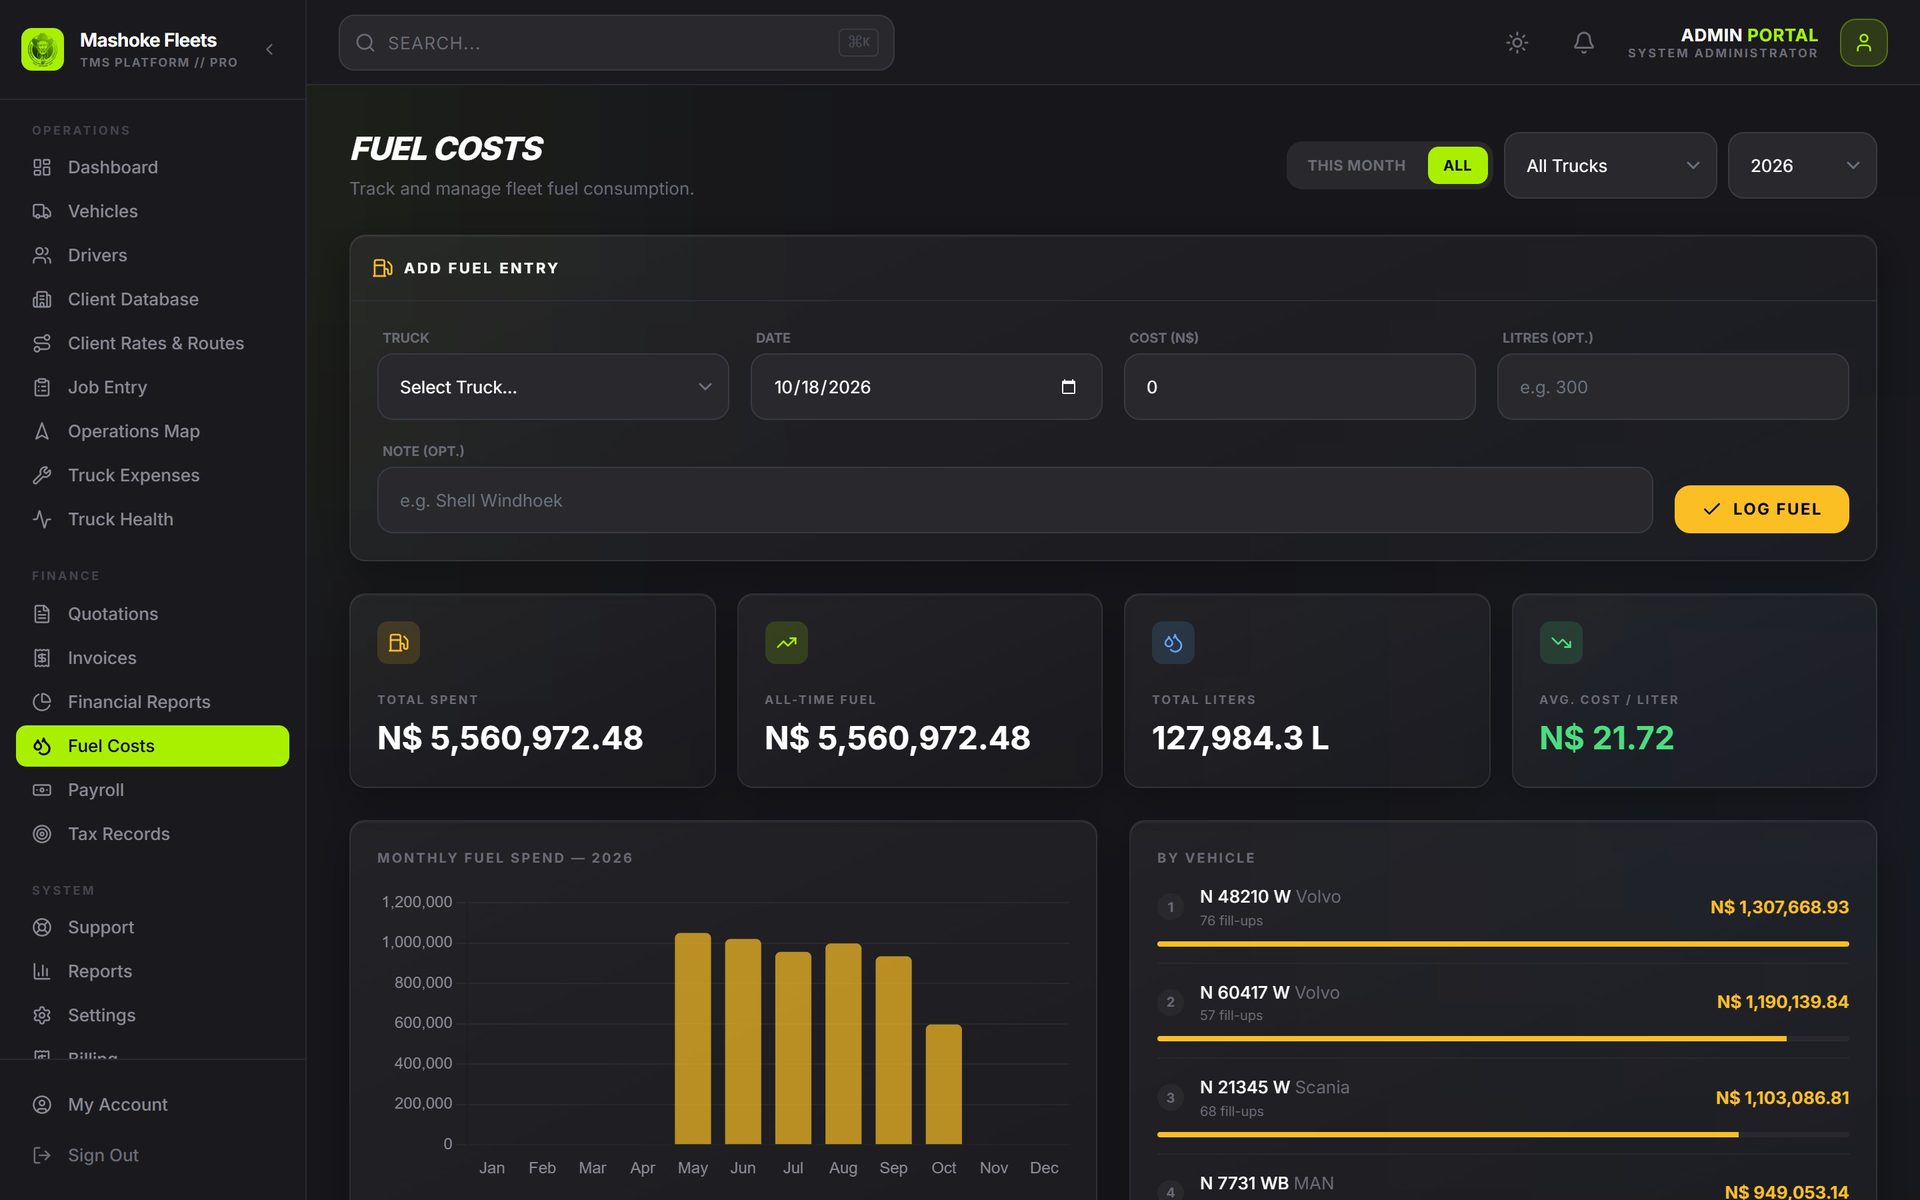Click the Truck Health pulse icon
Screen dimensions: 1920x1200
pyautogui.click(x=42, y=519)
